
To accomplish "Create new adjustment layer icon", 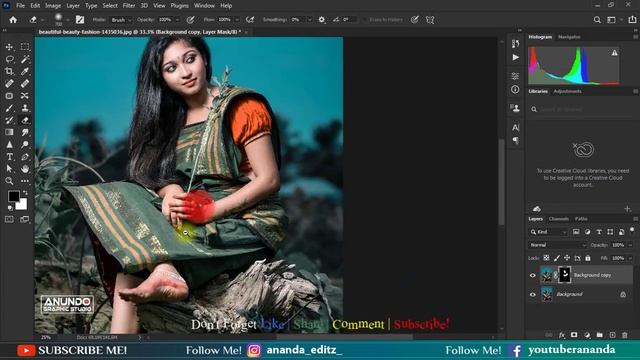I will [587, 335].
